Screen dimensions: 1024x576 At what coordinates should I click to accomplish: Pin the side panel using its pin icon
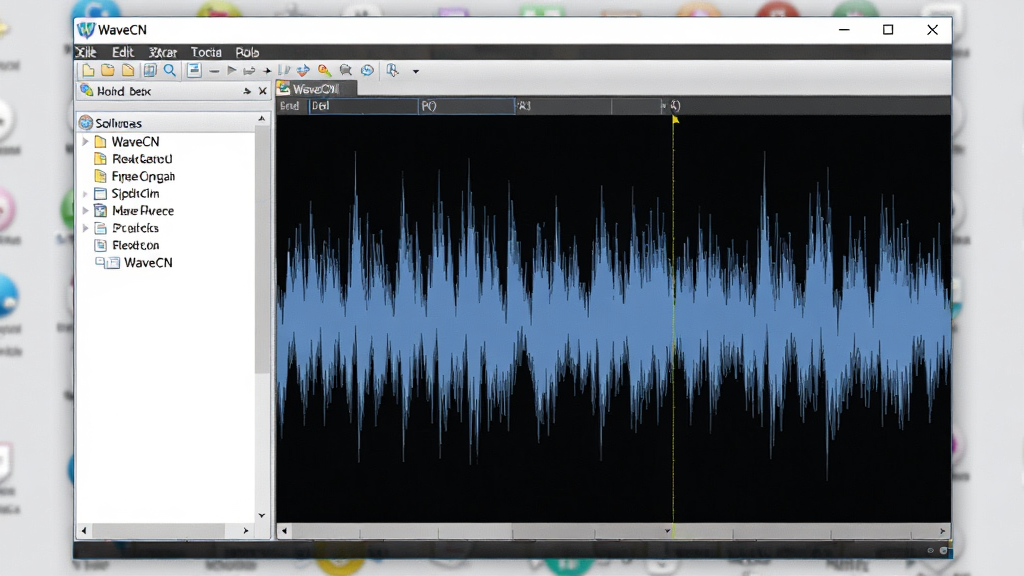point(247,91)
